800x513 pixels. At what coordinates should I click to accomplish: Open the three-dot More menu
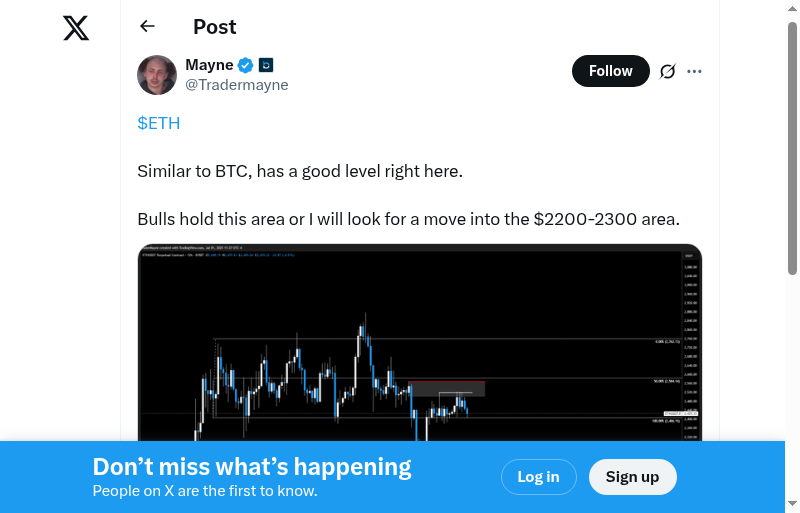coord(695,71)
